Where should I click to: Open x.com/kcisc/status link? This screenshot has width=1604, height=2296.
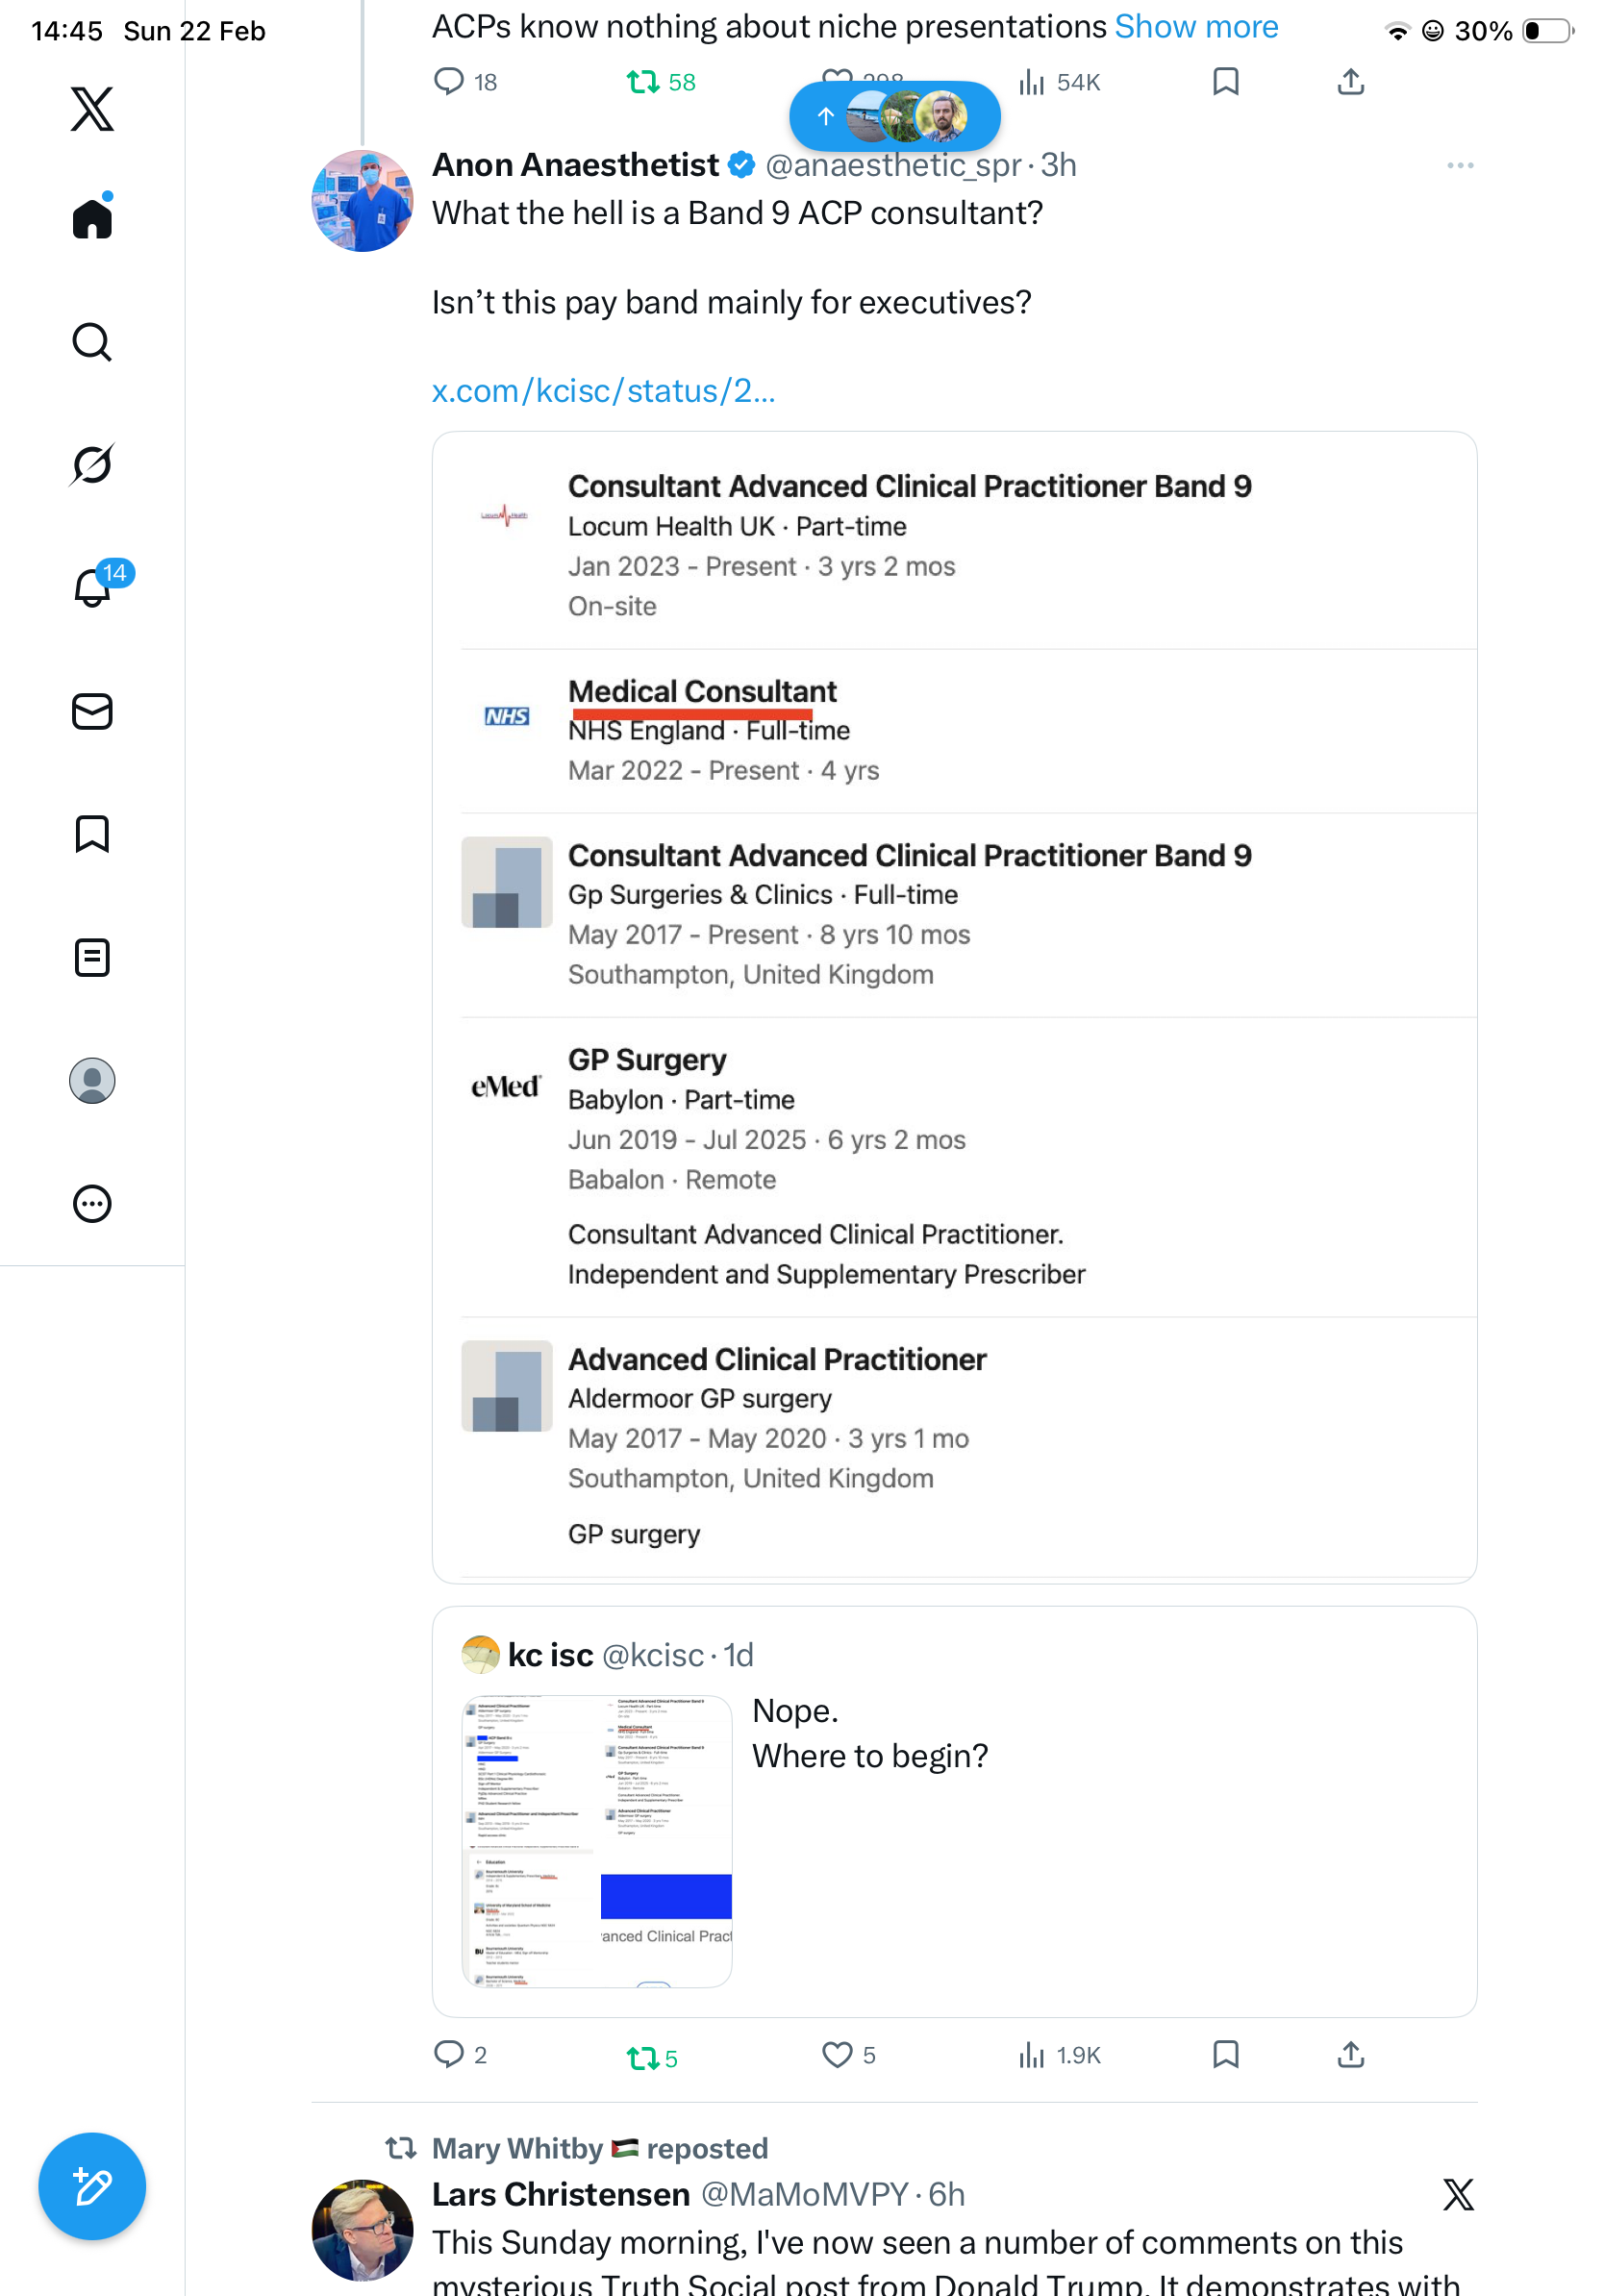coord(603,391)
